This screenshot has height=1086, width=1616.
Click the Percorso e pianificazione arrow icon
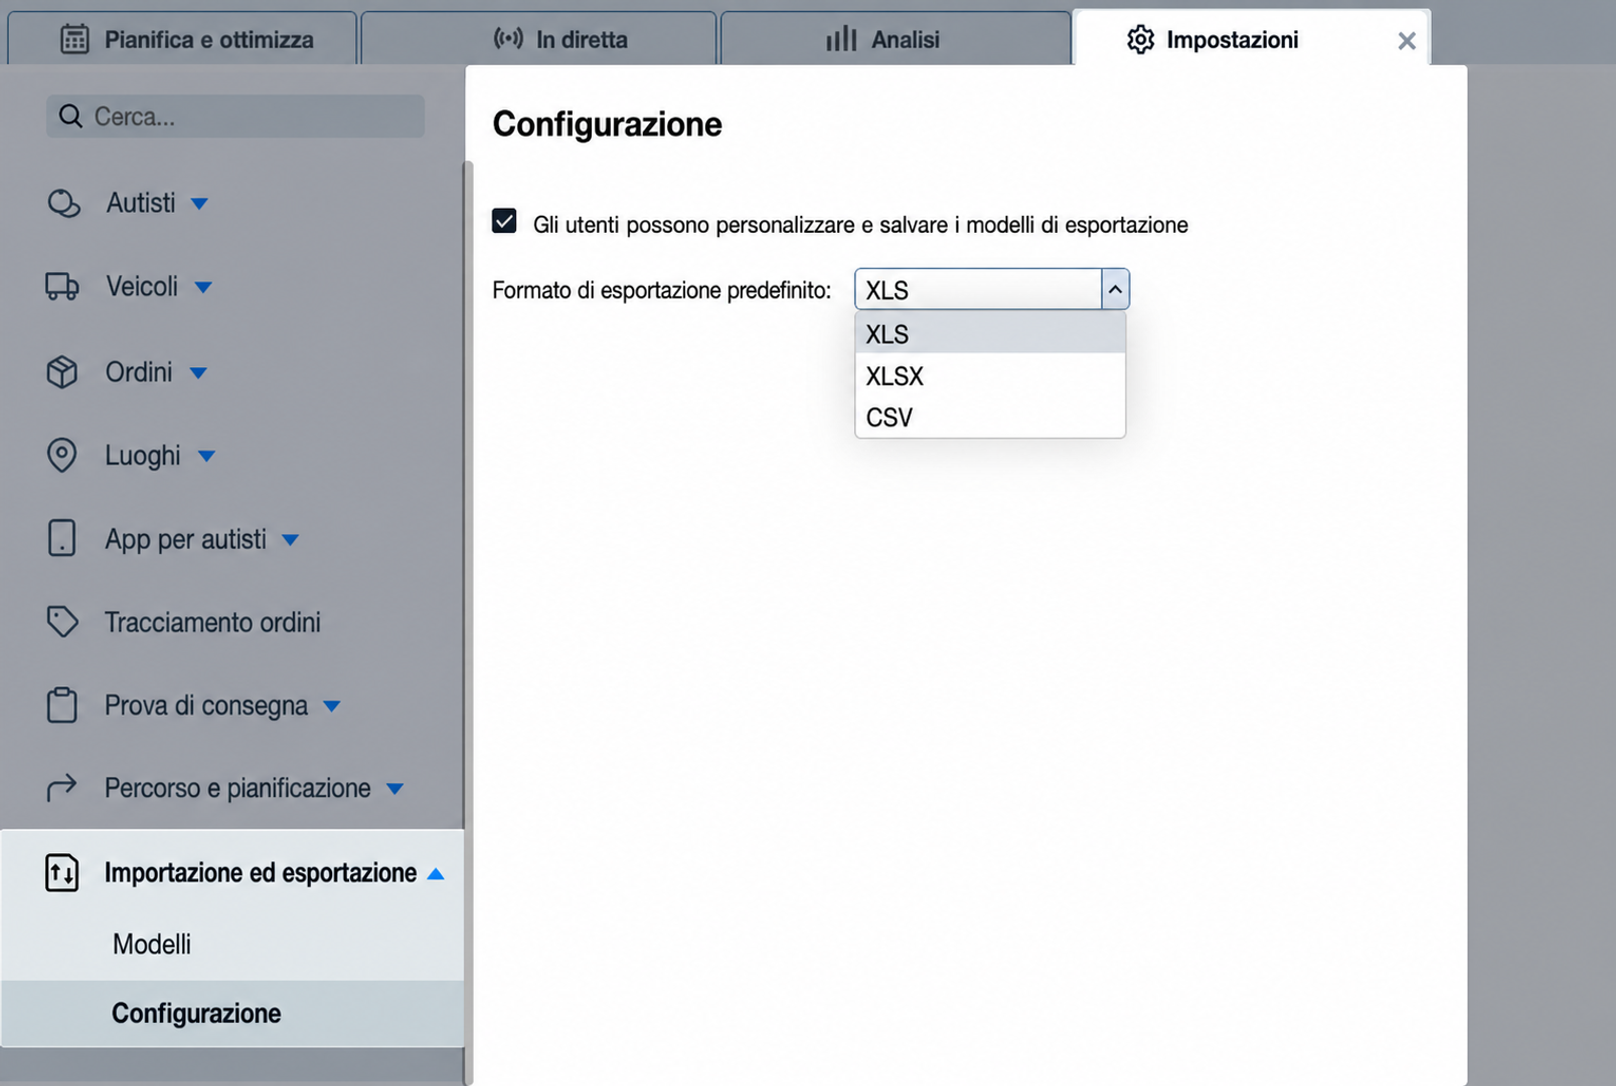tap(62, 788)
